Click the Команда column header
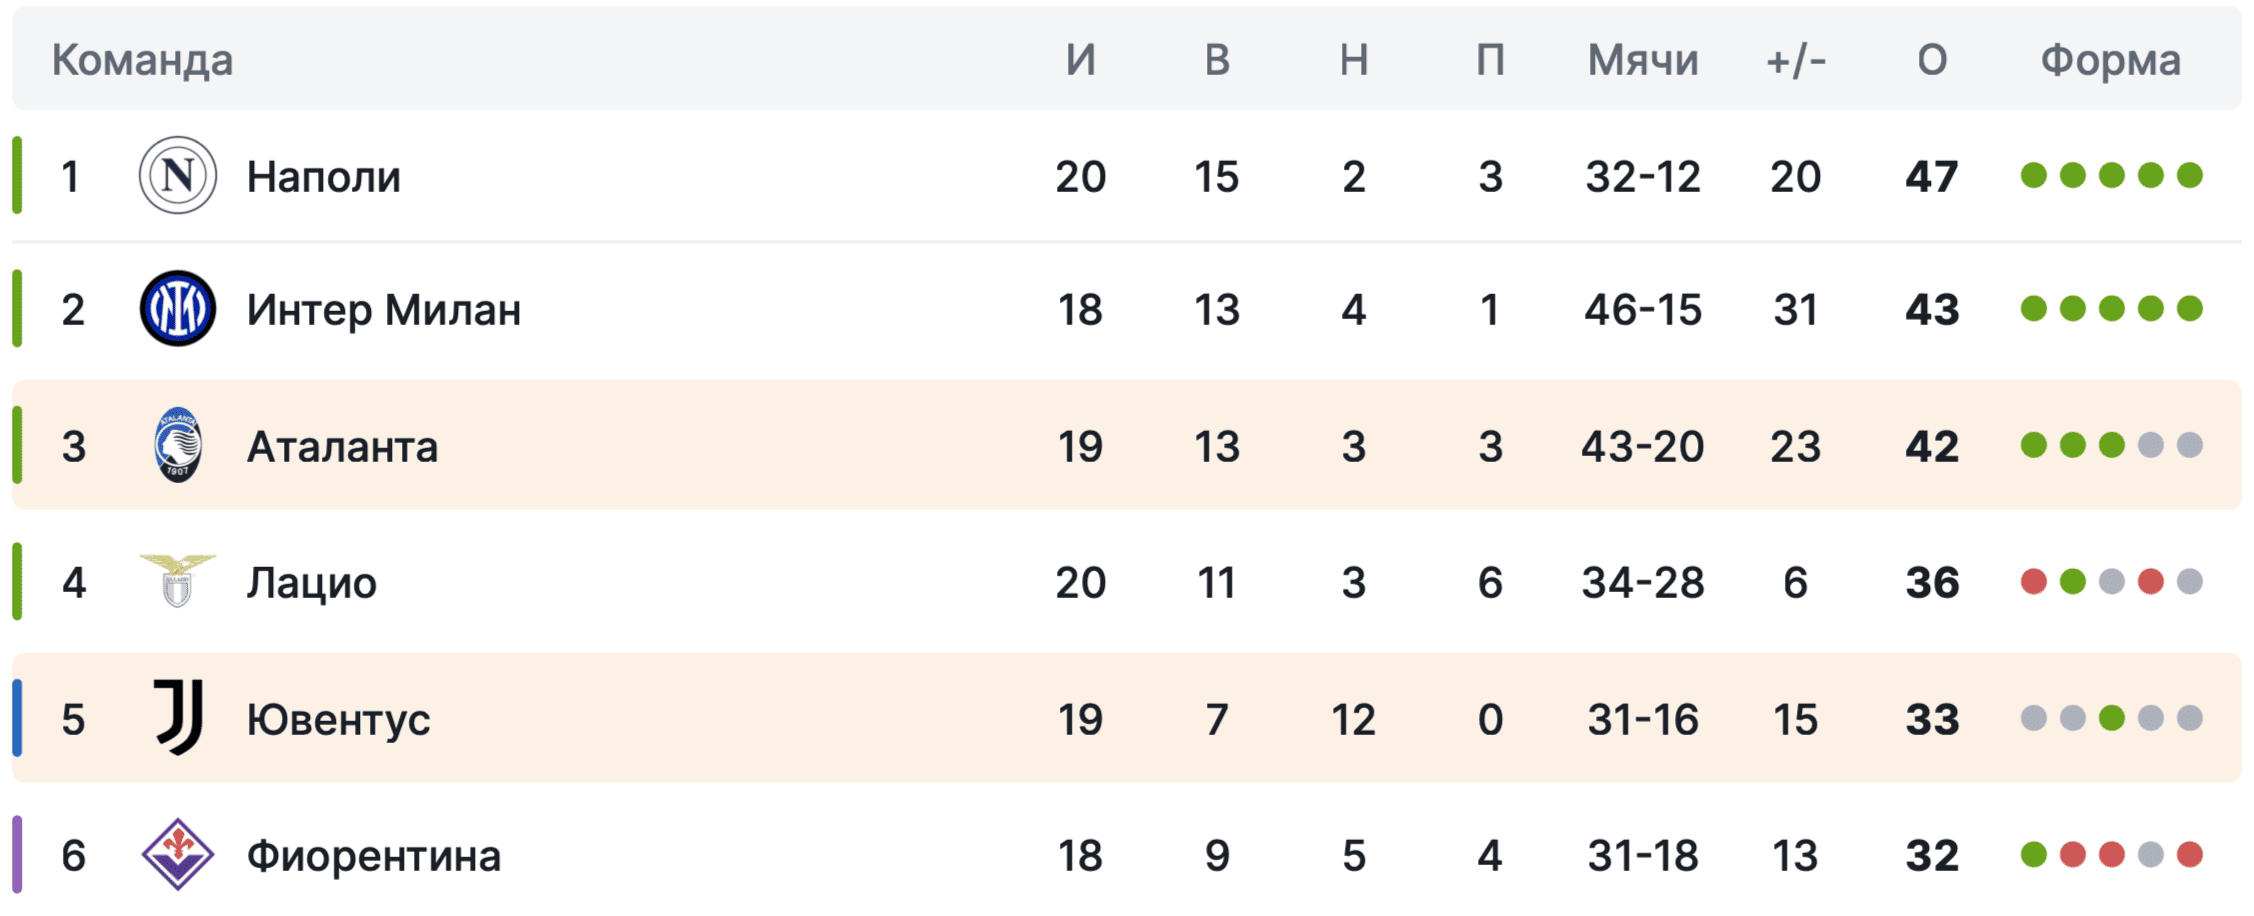 click(142, 60)
